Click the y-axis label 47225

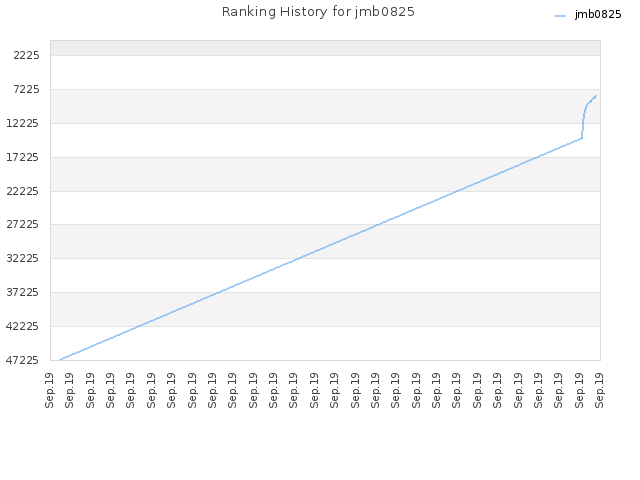click(x=23, y=360)
